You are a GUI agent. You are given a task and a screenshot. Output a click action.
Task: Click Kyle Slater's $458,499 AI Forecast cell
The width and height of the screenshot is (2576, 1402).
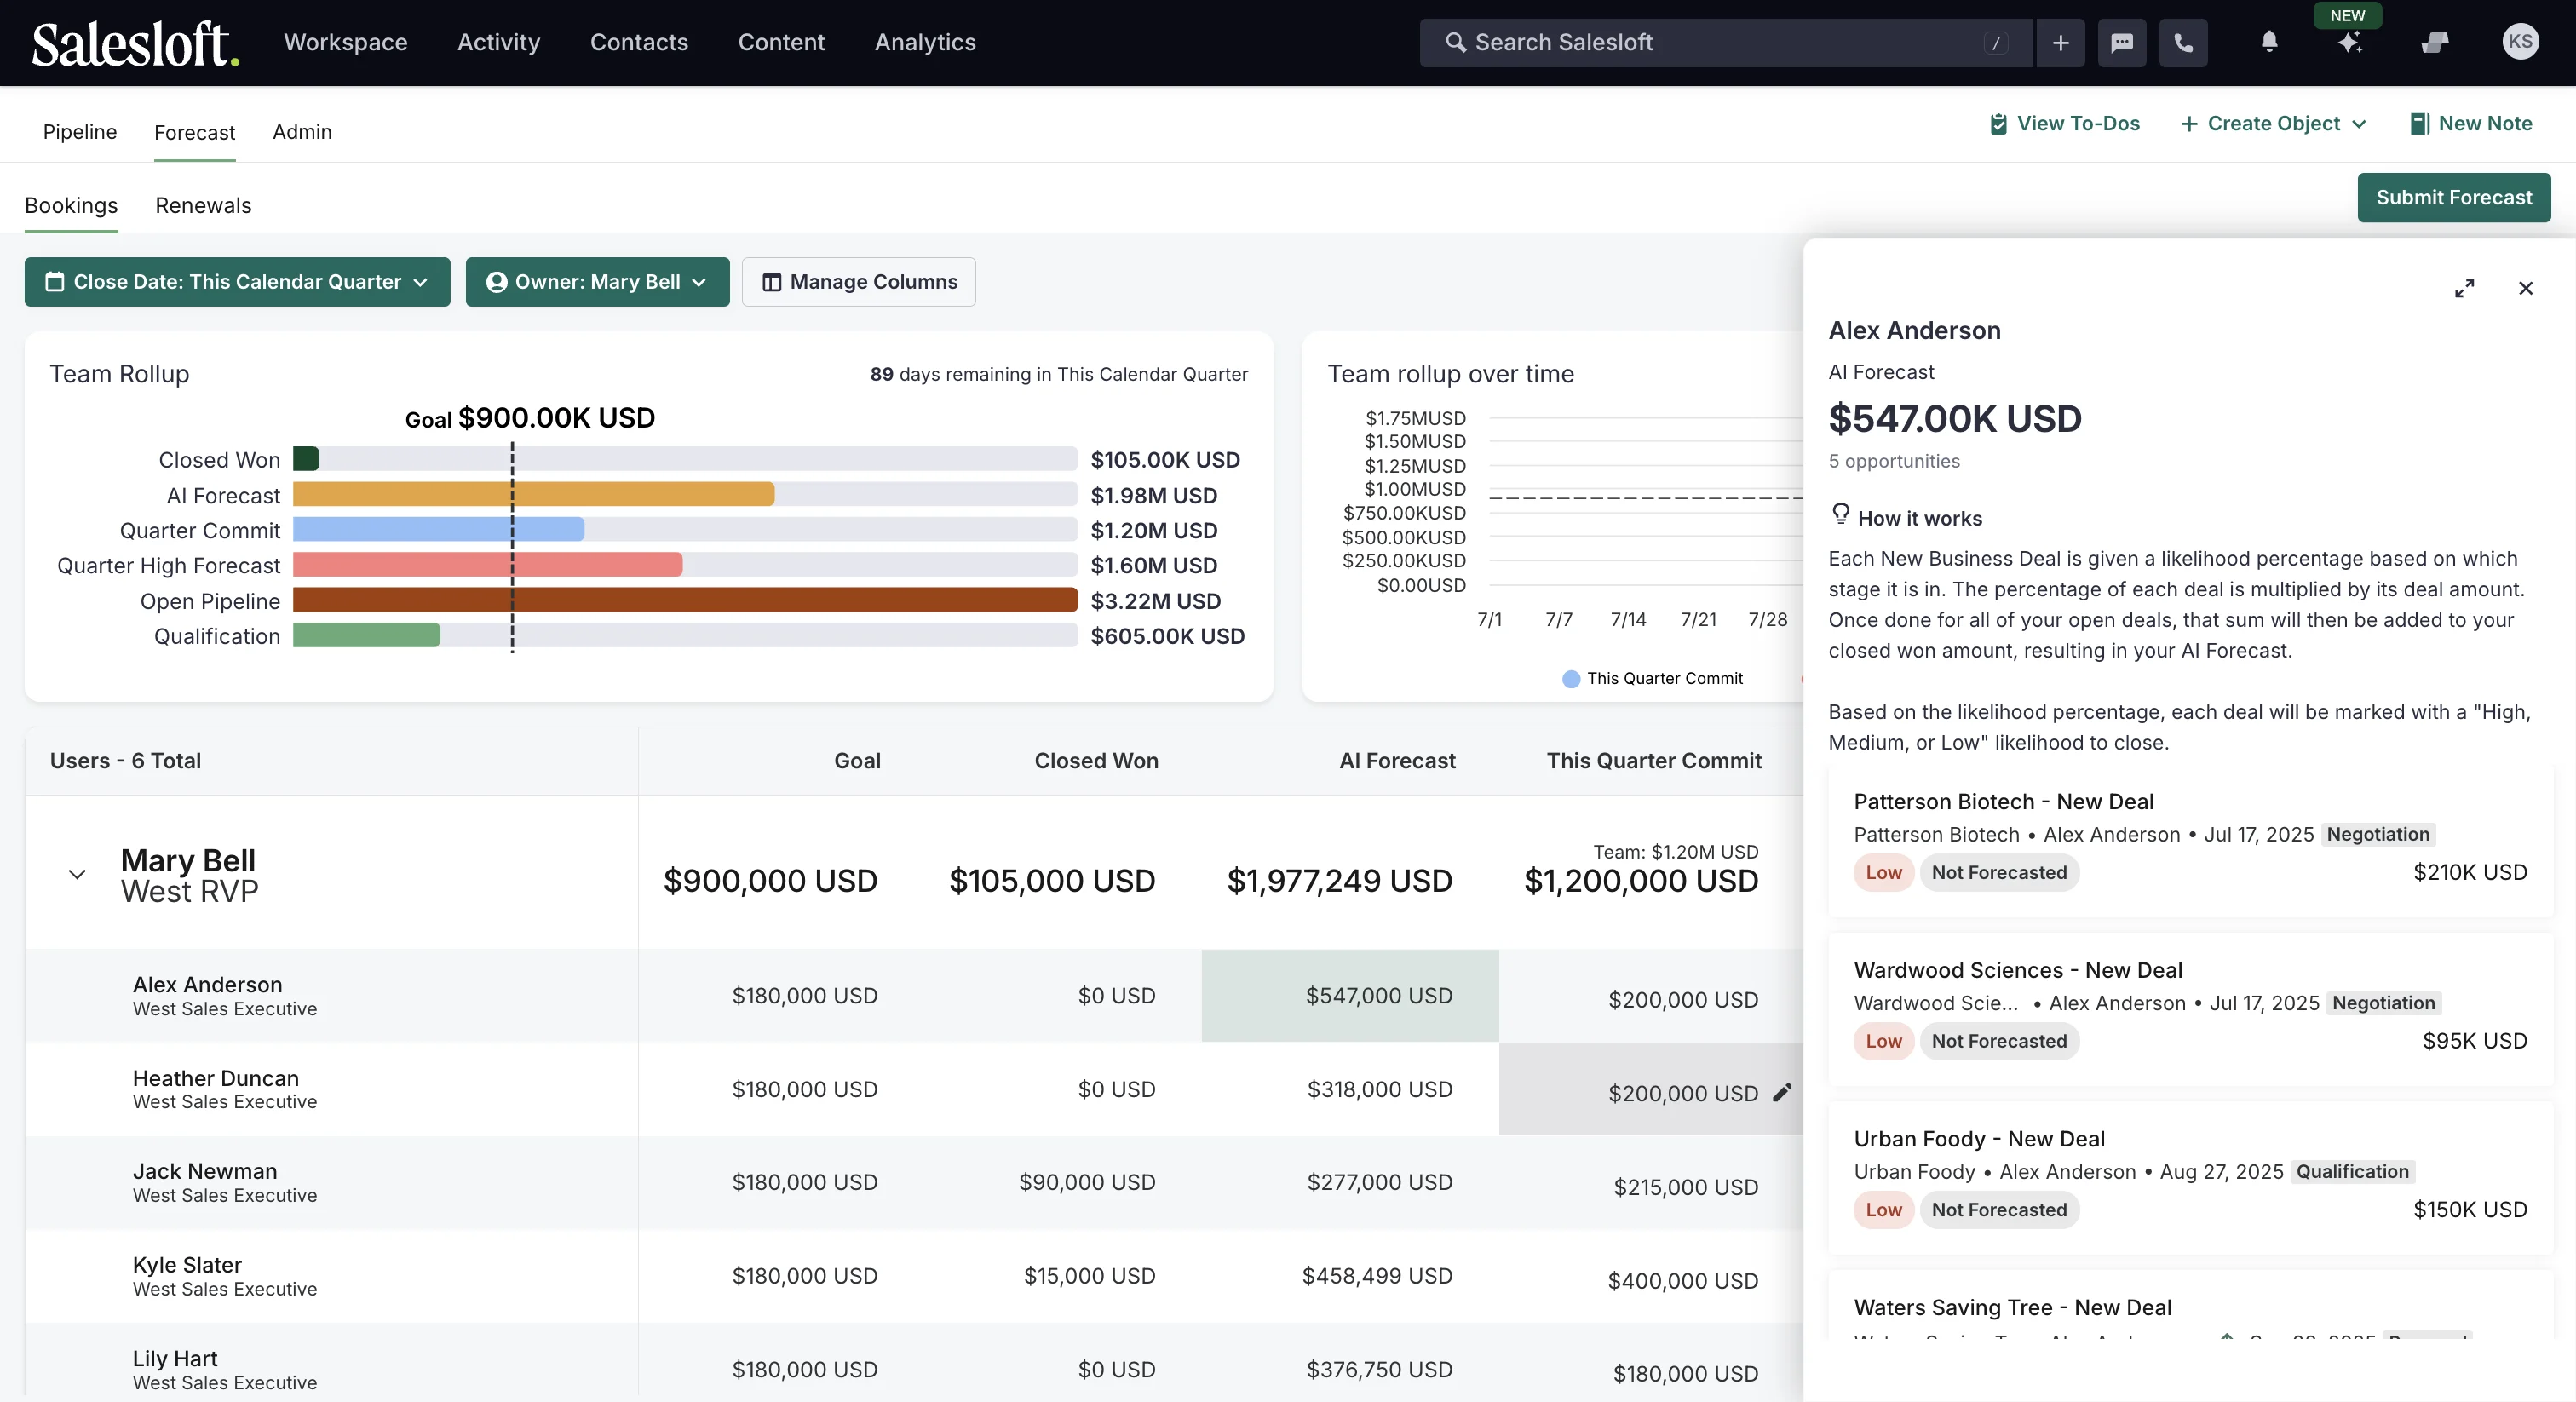(1349, 1276)
